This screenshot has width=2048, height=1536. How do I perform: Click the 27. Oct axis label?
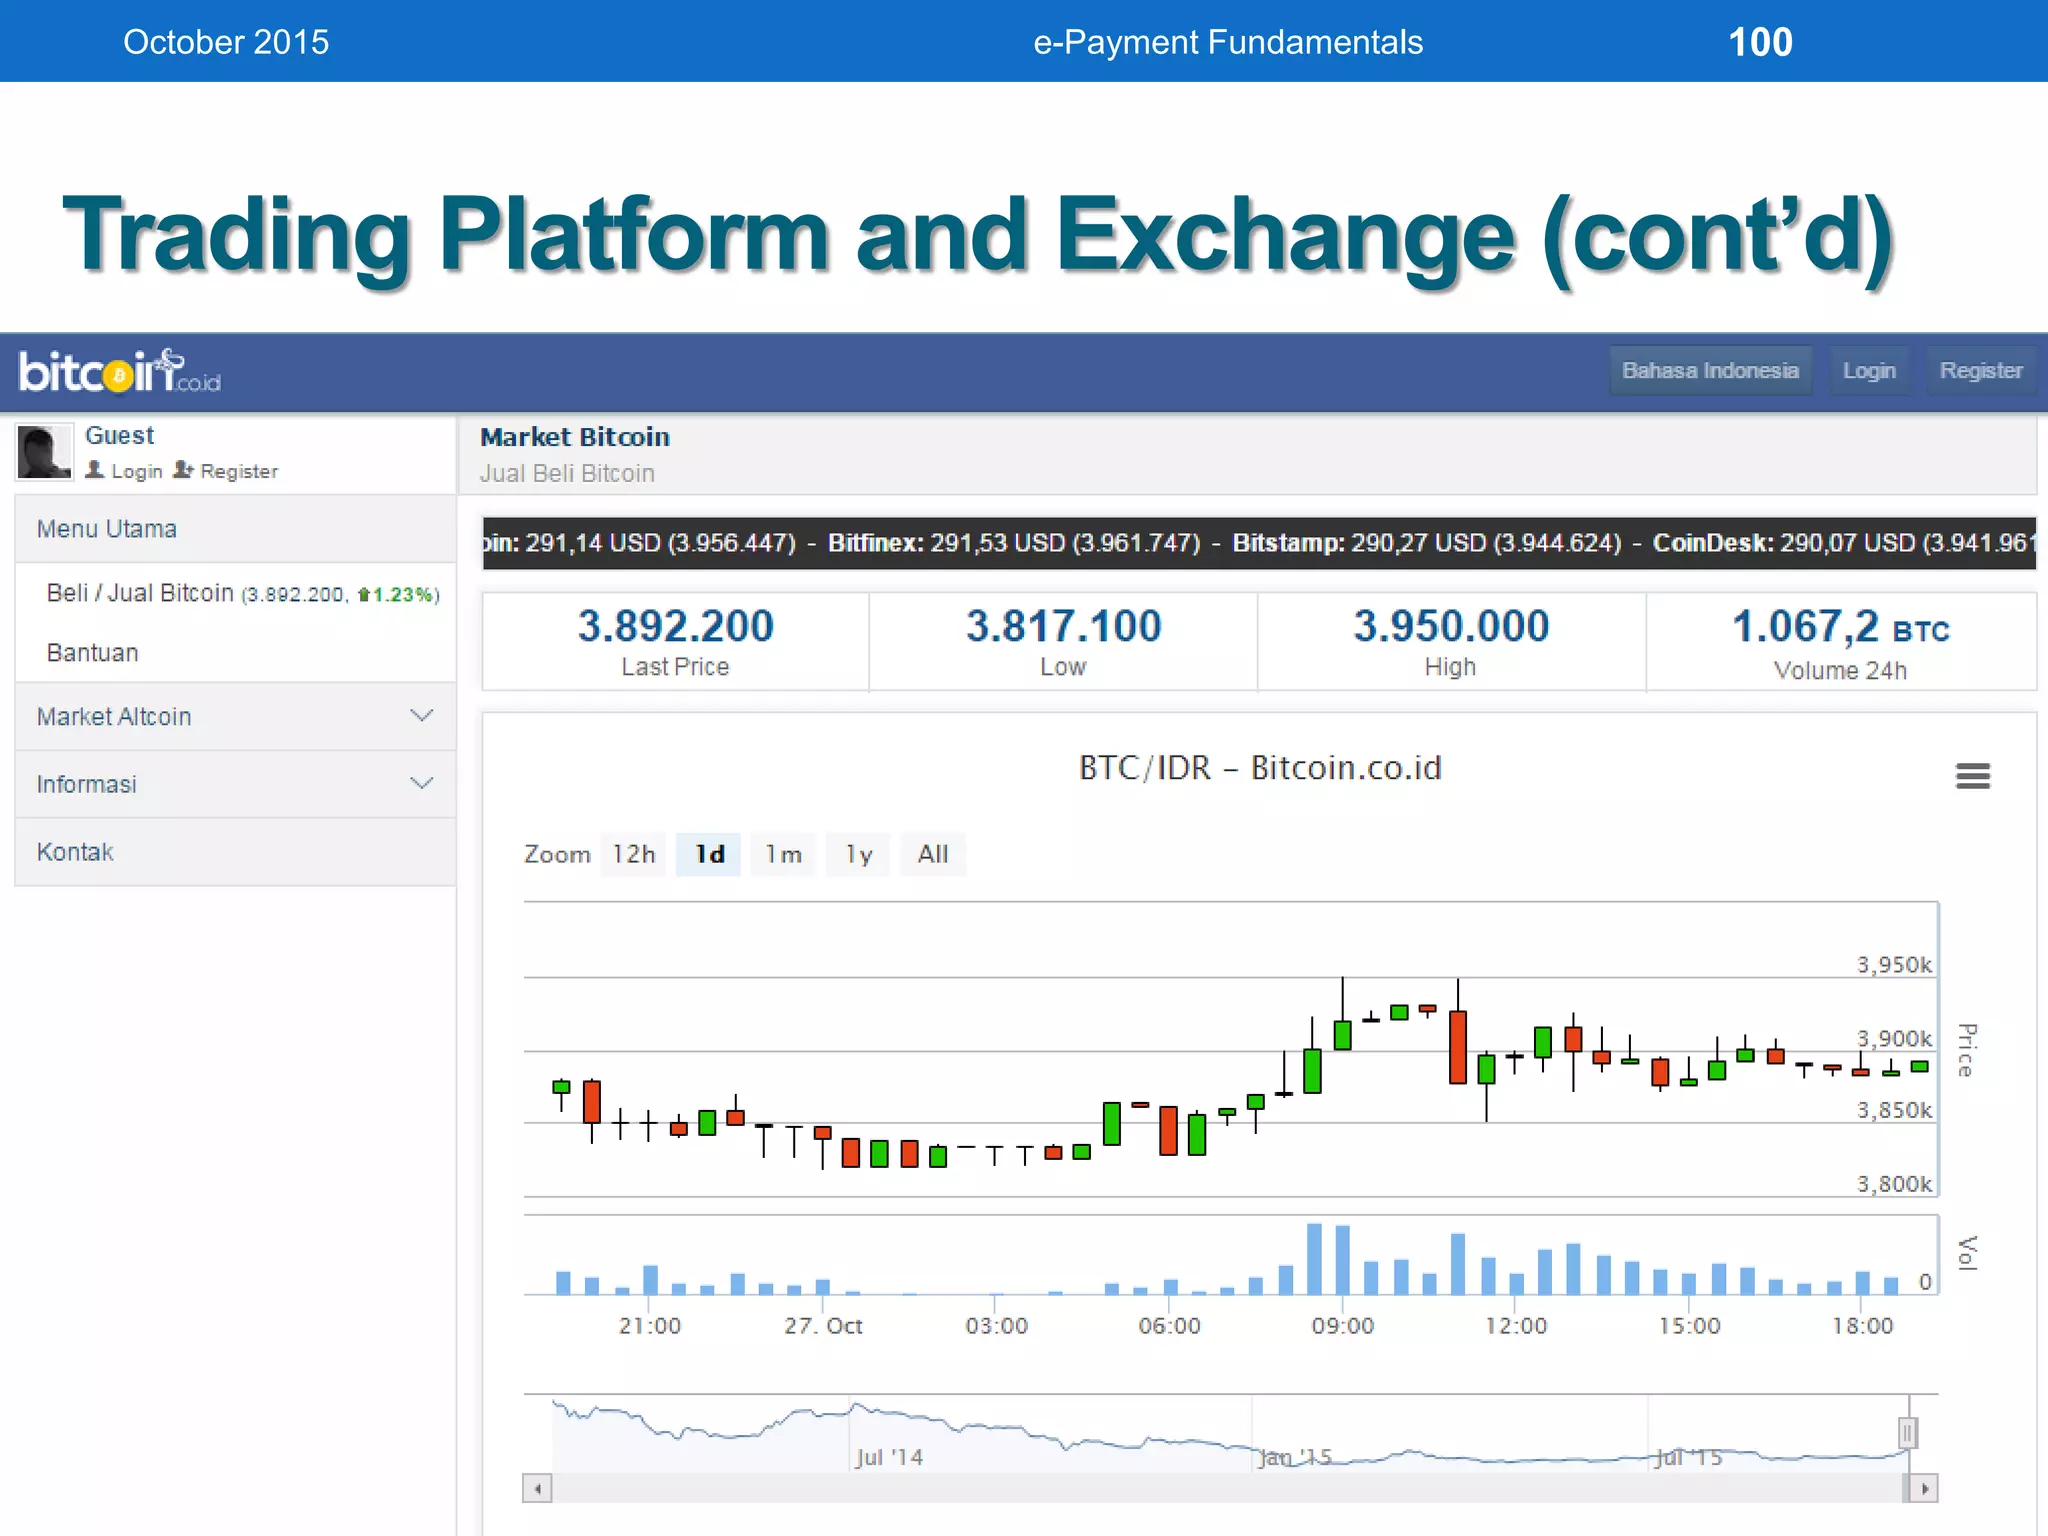pos(823,1326)
